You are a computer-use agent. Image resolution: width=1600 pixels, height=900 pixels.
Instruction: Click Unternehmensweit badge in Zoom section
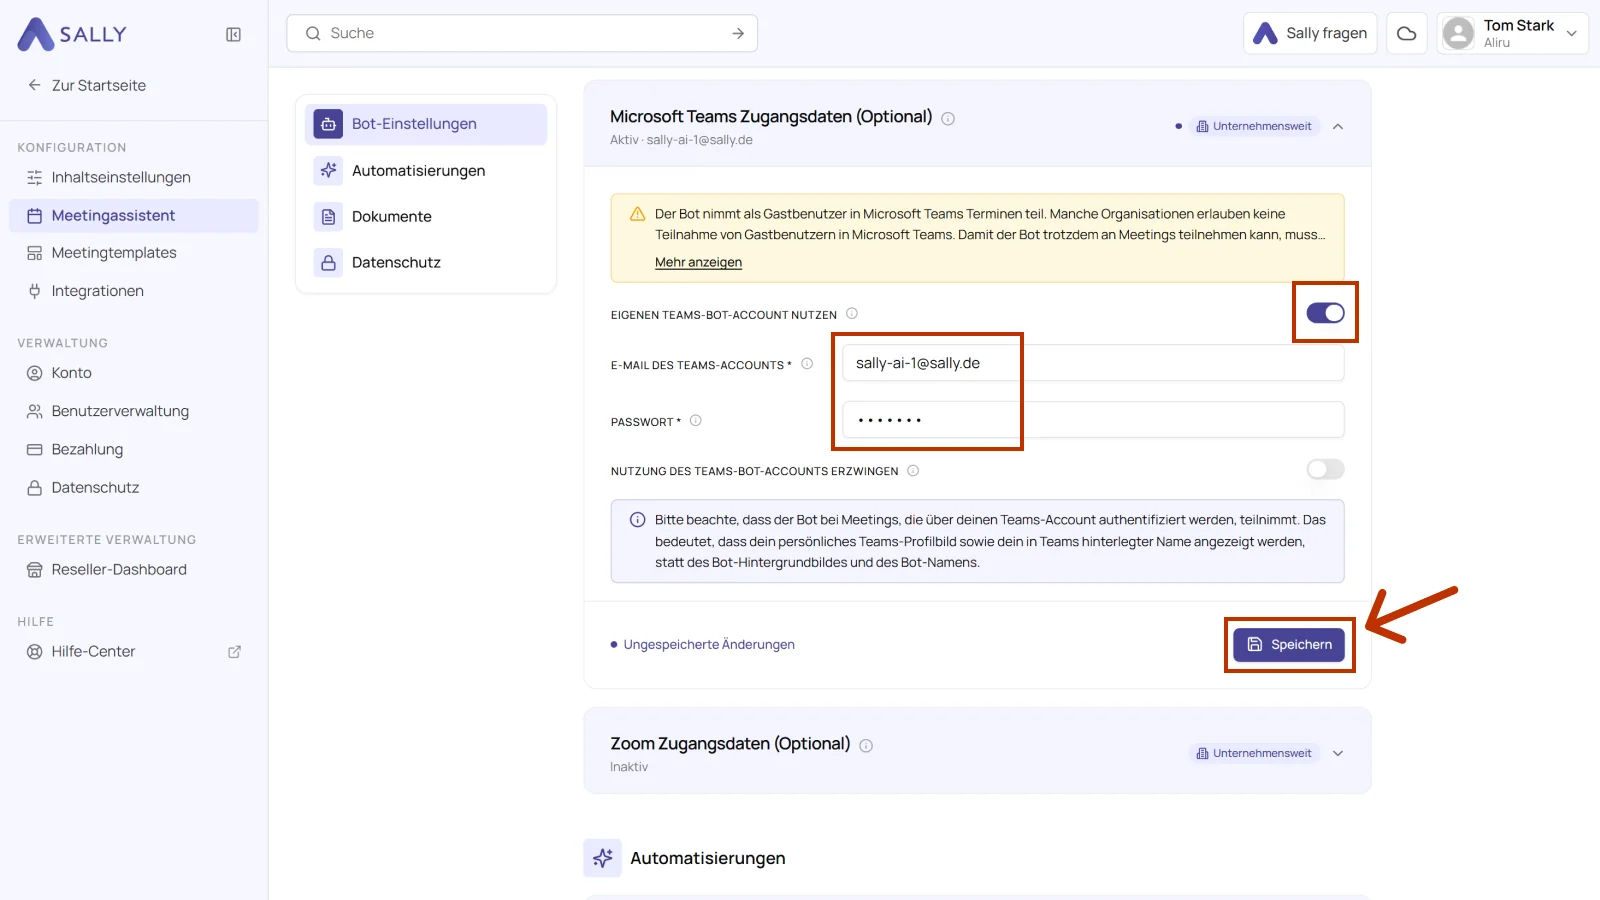pyautogui.click(x=1254, y=753)
